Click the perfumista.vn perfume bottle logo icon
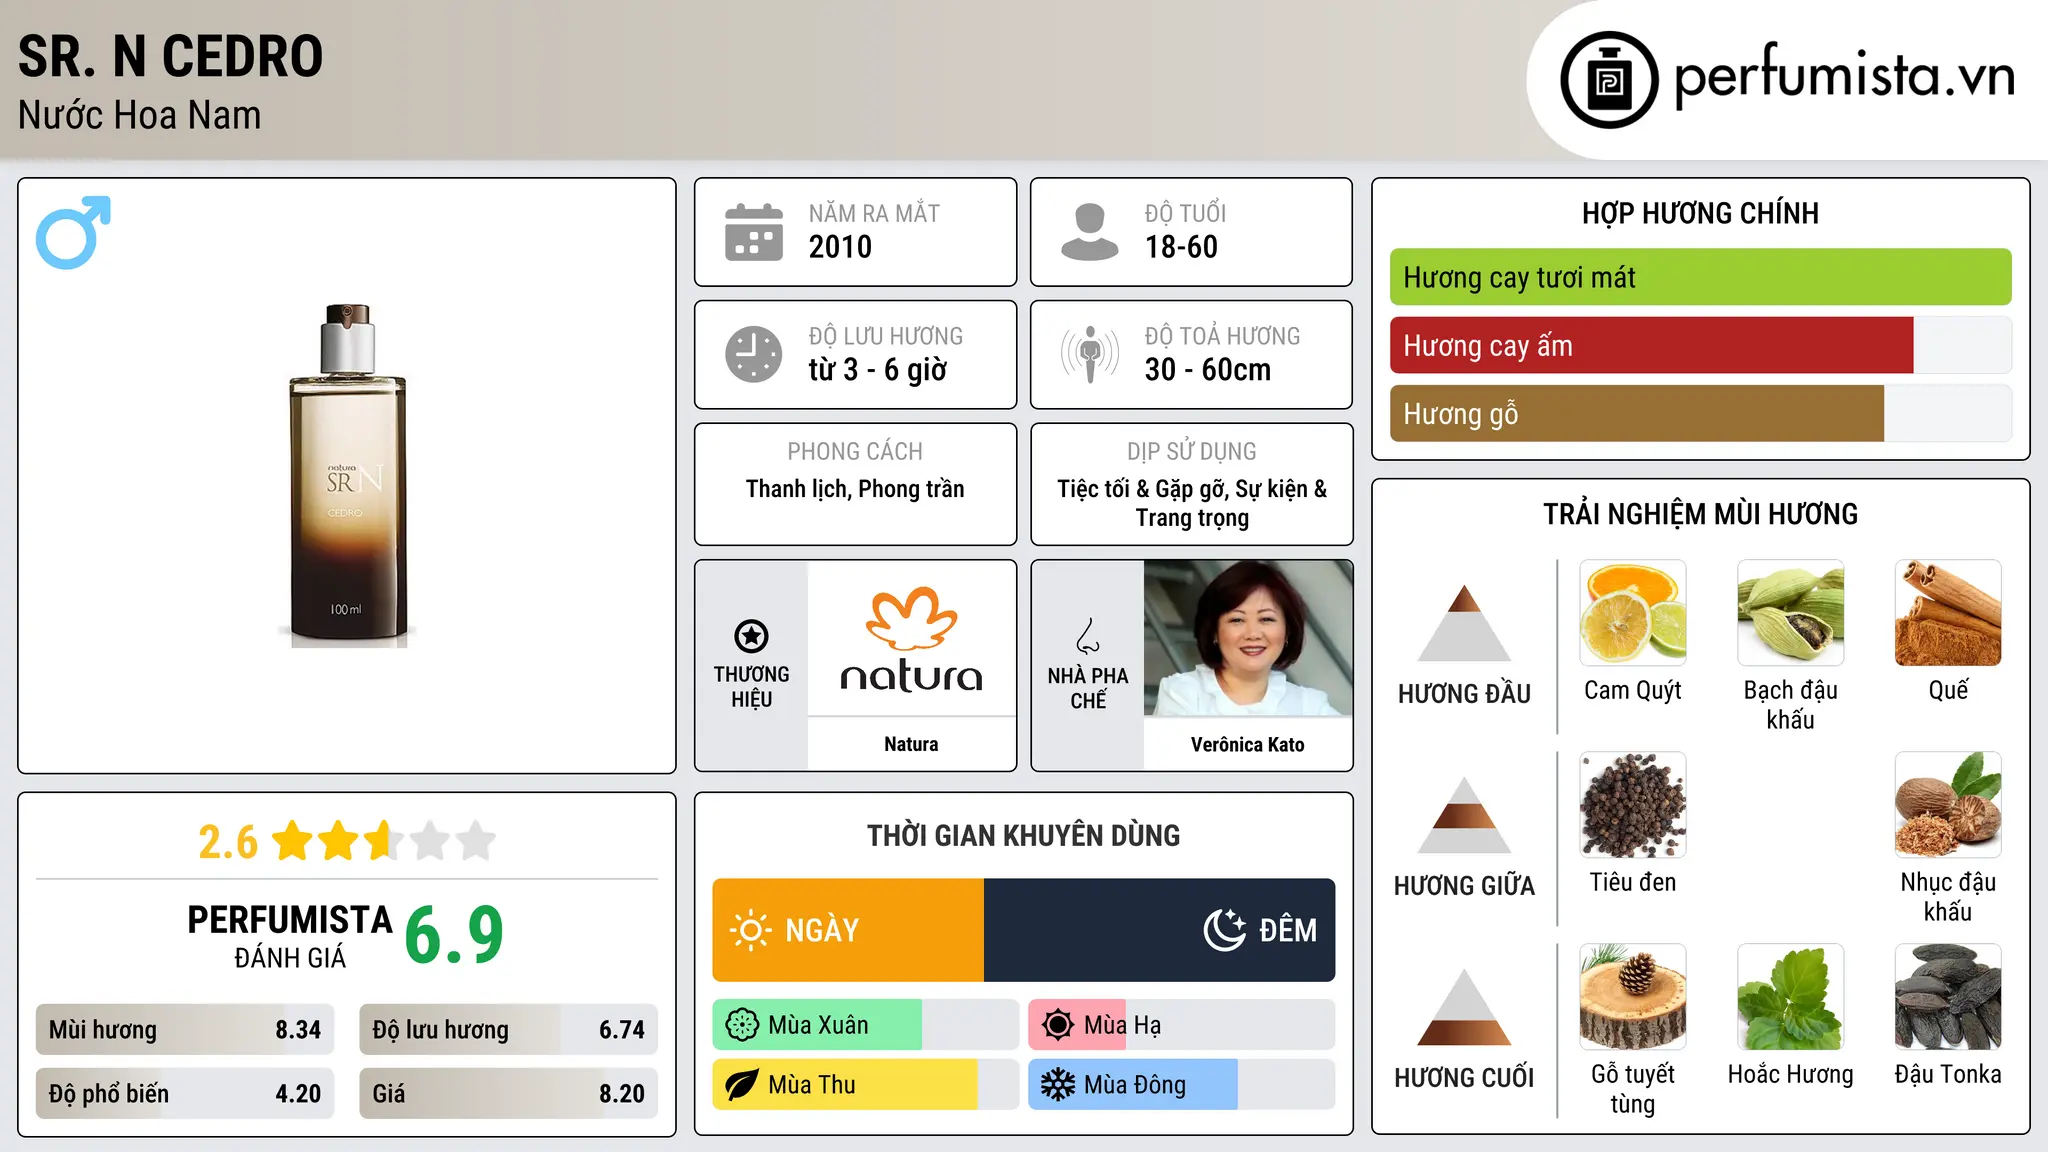Screen dimensions: 2048x1152 pyautogui.click(x=1609, y=80)
